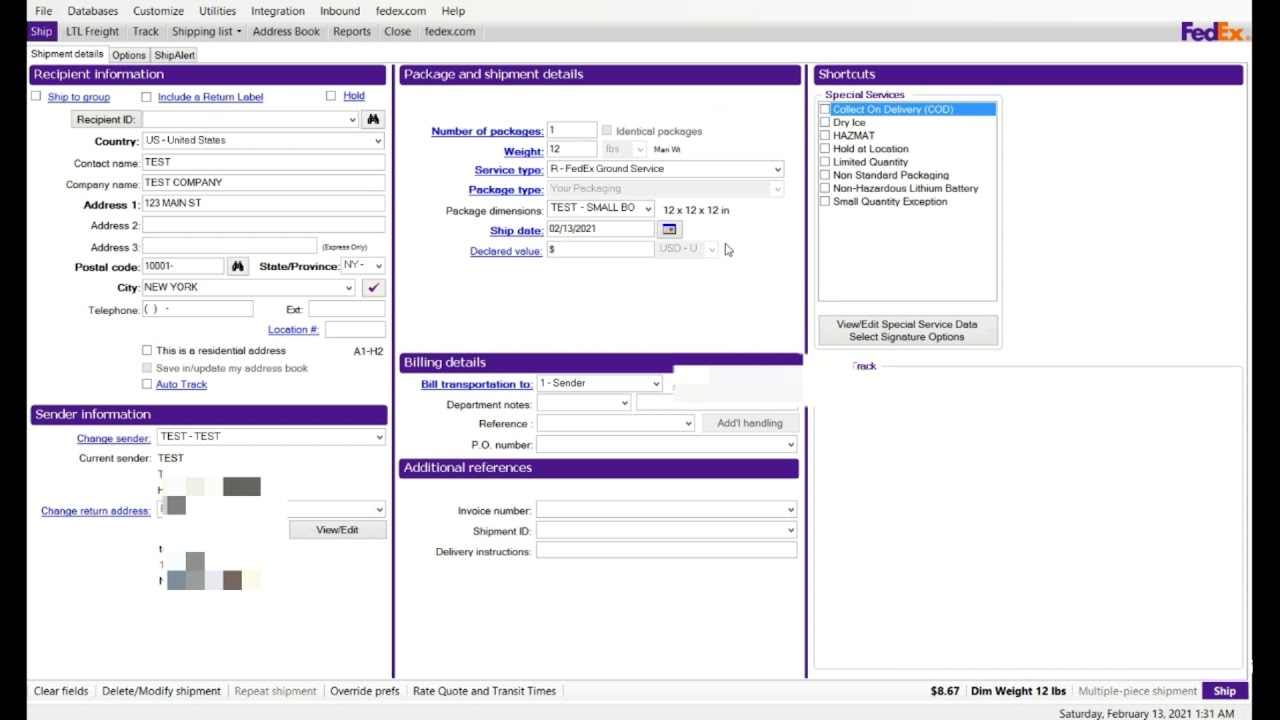Open the Integration menu

(278, 11)
